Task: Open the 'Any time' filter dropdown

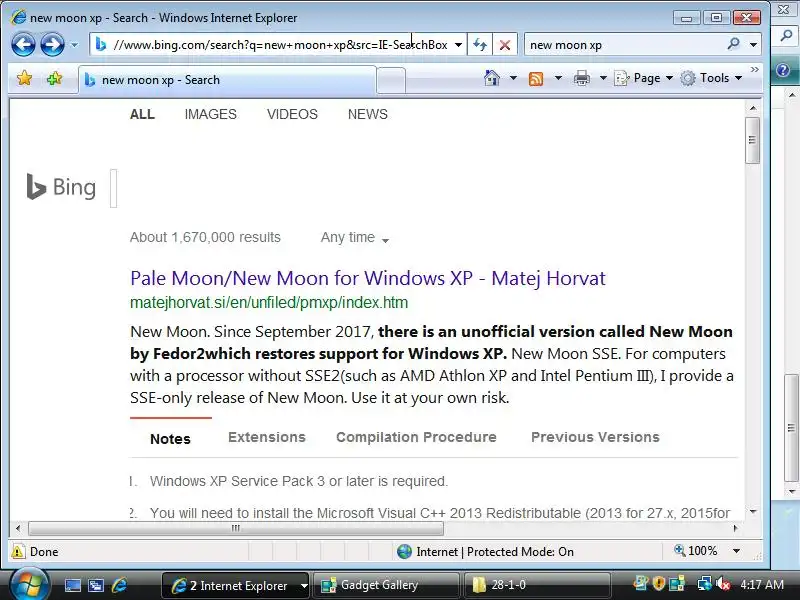Action: [x=355, y=238]
